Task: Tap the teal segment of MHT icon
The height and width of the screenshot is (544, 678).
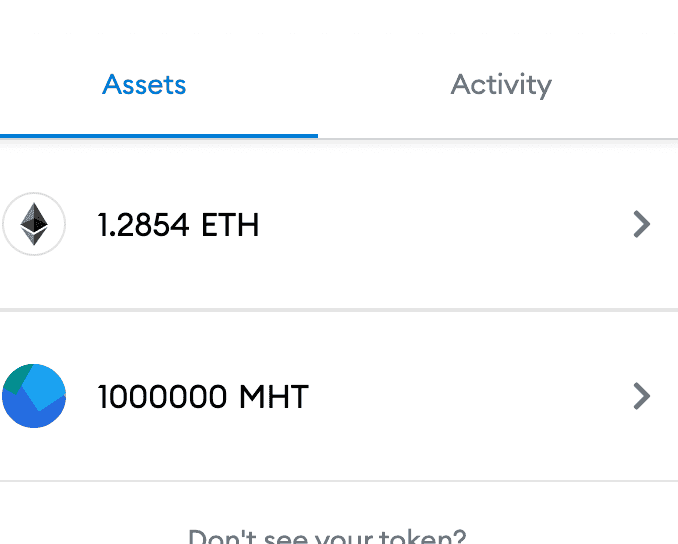Action: (15, 378)
